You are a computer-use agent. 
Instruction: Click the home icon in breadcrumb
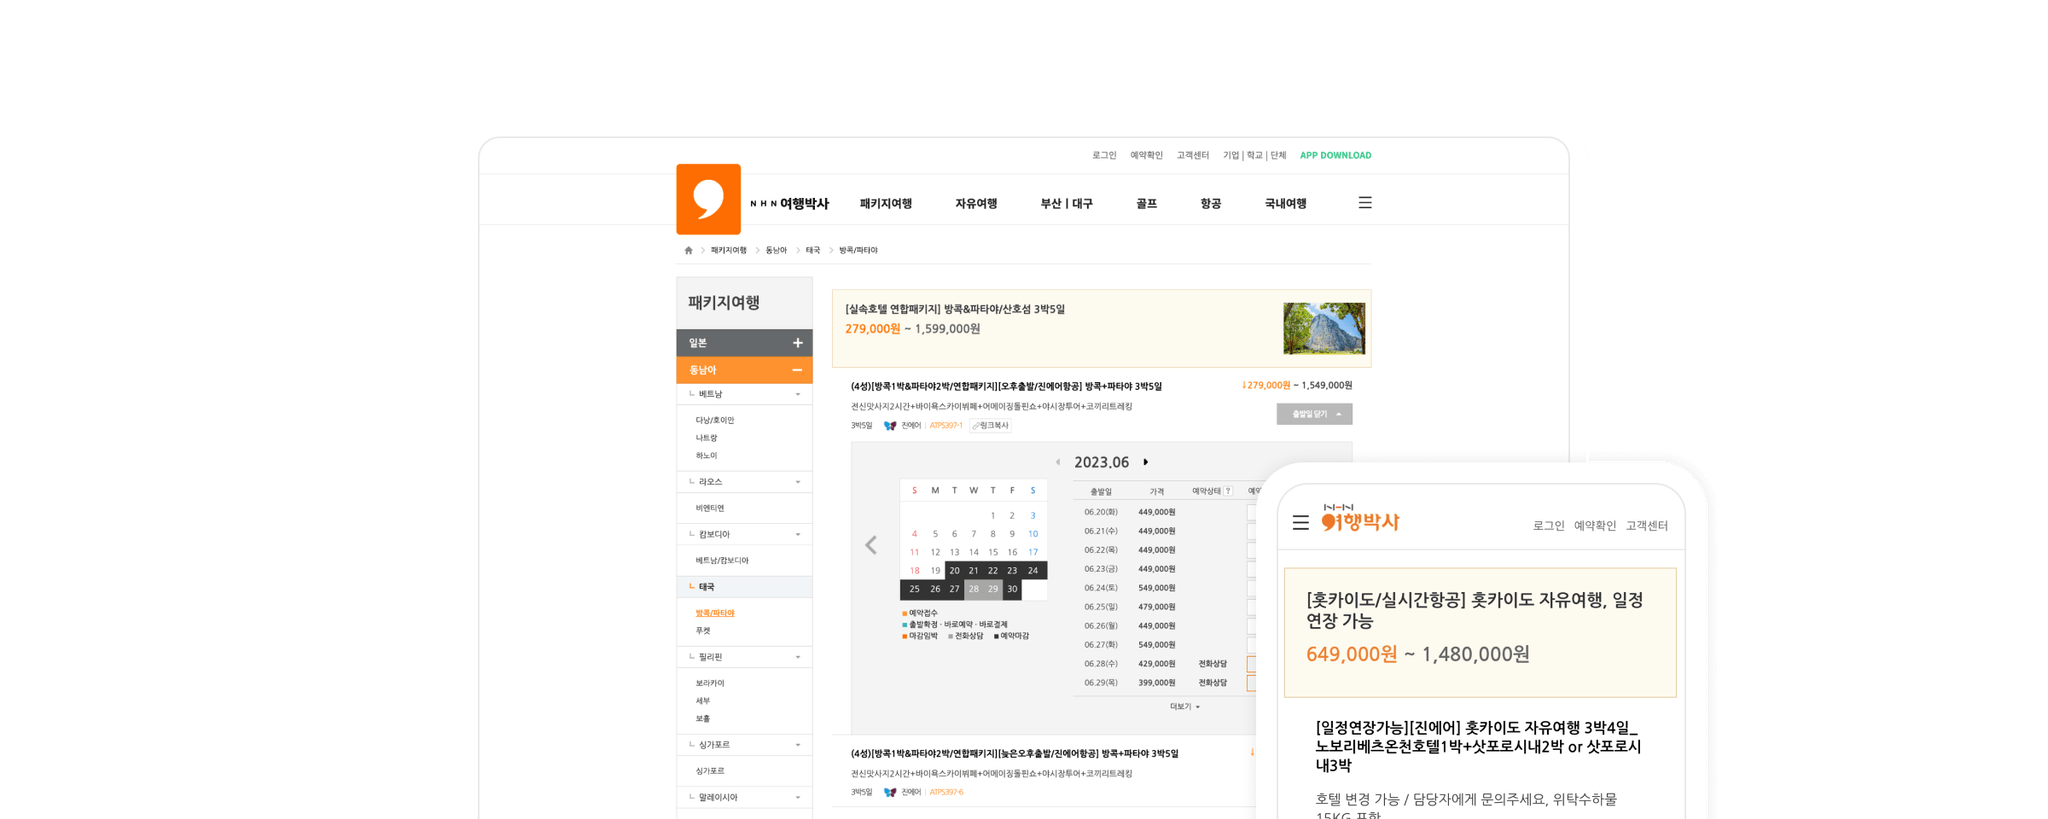point(688,250)
